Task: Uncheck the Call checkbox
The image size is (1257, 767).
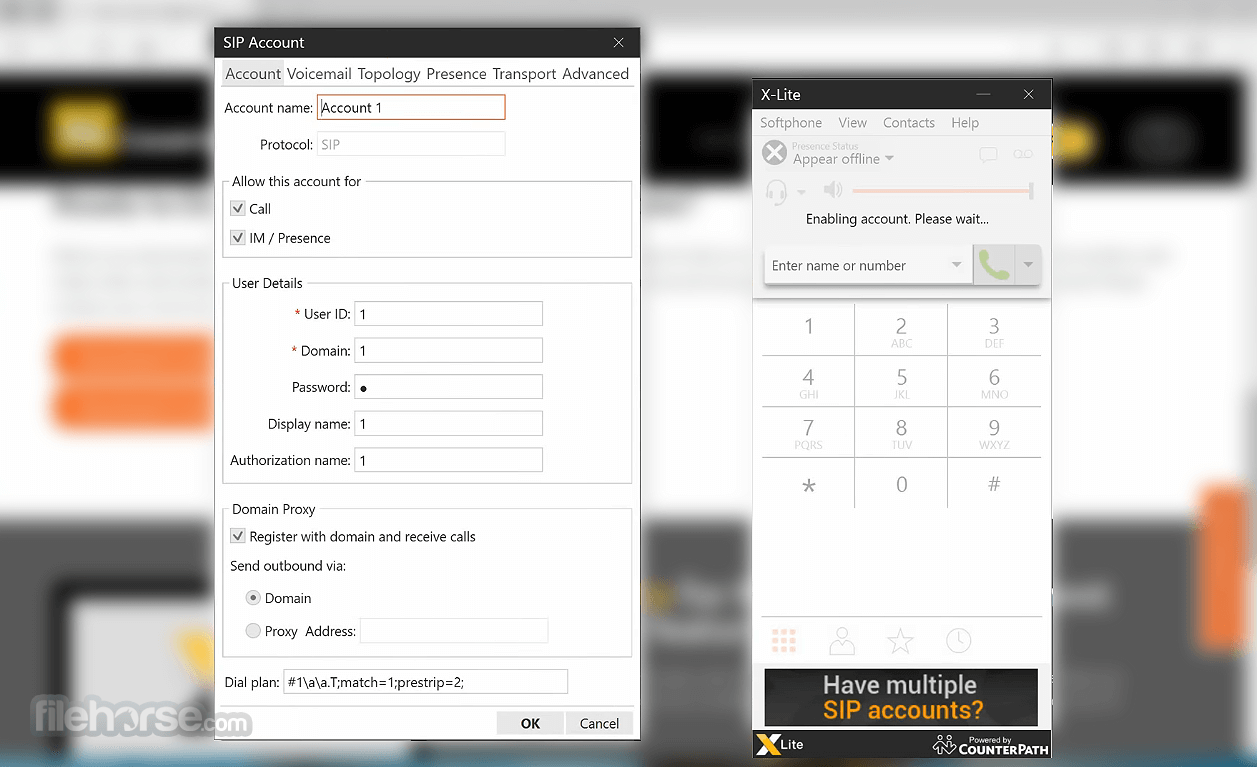Action: (238, 209)
